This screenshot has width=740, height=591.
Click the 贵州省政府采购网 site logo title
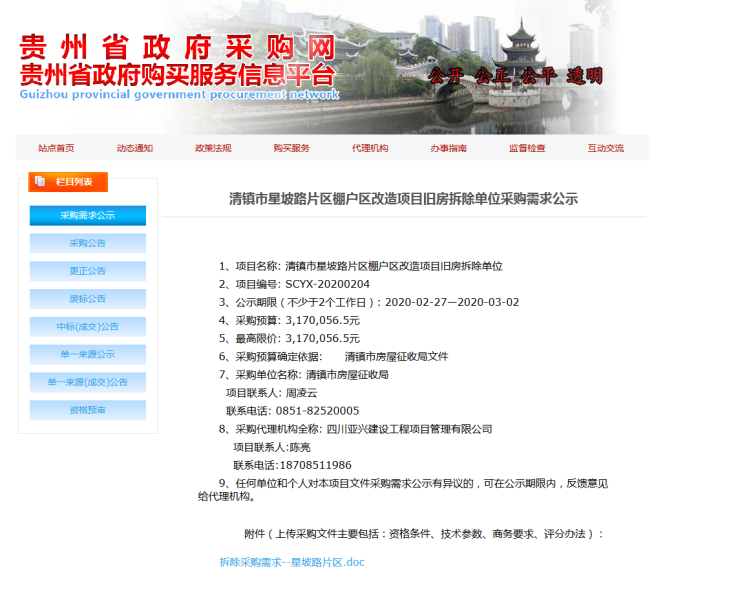pos(177,47)
